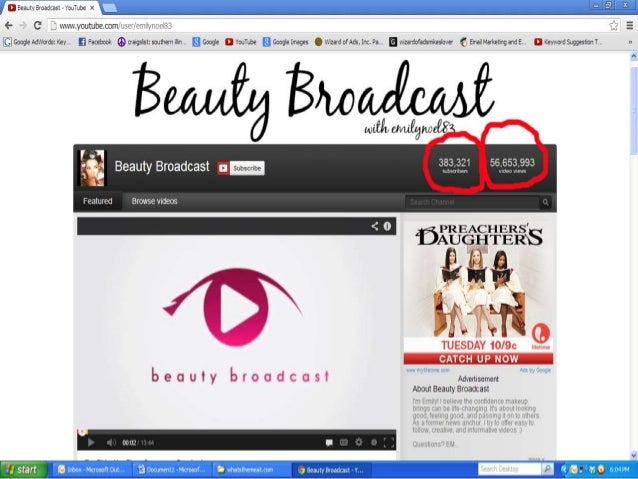Open the wizardofadsmikeslover bookmark
The height and width of the screenshot is (479, 638).
tap(421, 42)
